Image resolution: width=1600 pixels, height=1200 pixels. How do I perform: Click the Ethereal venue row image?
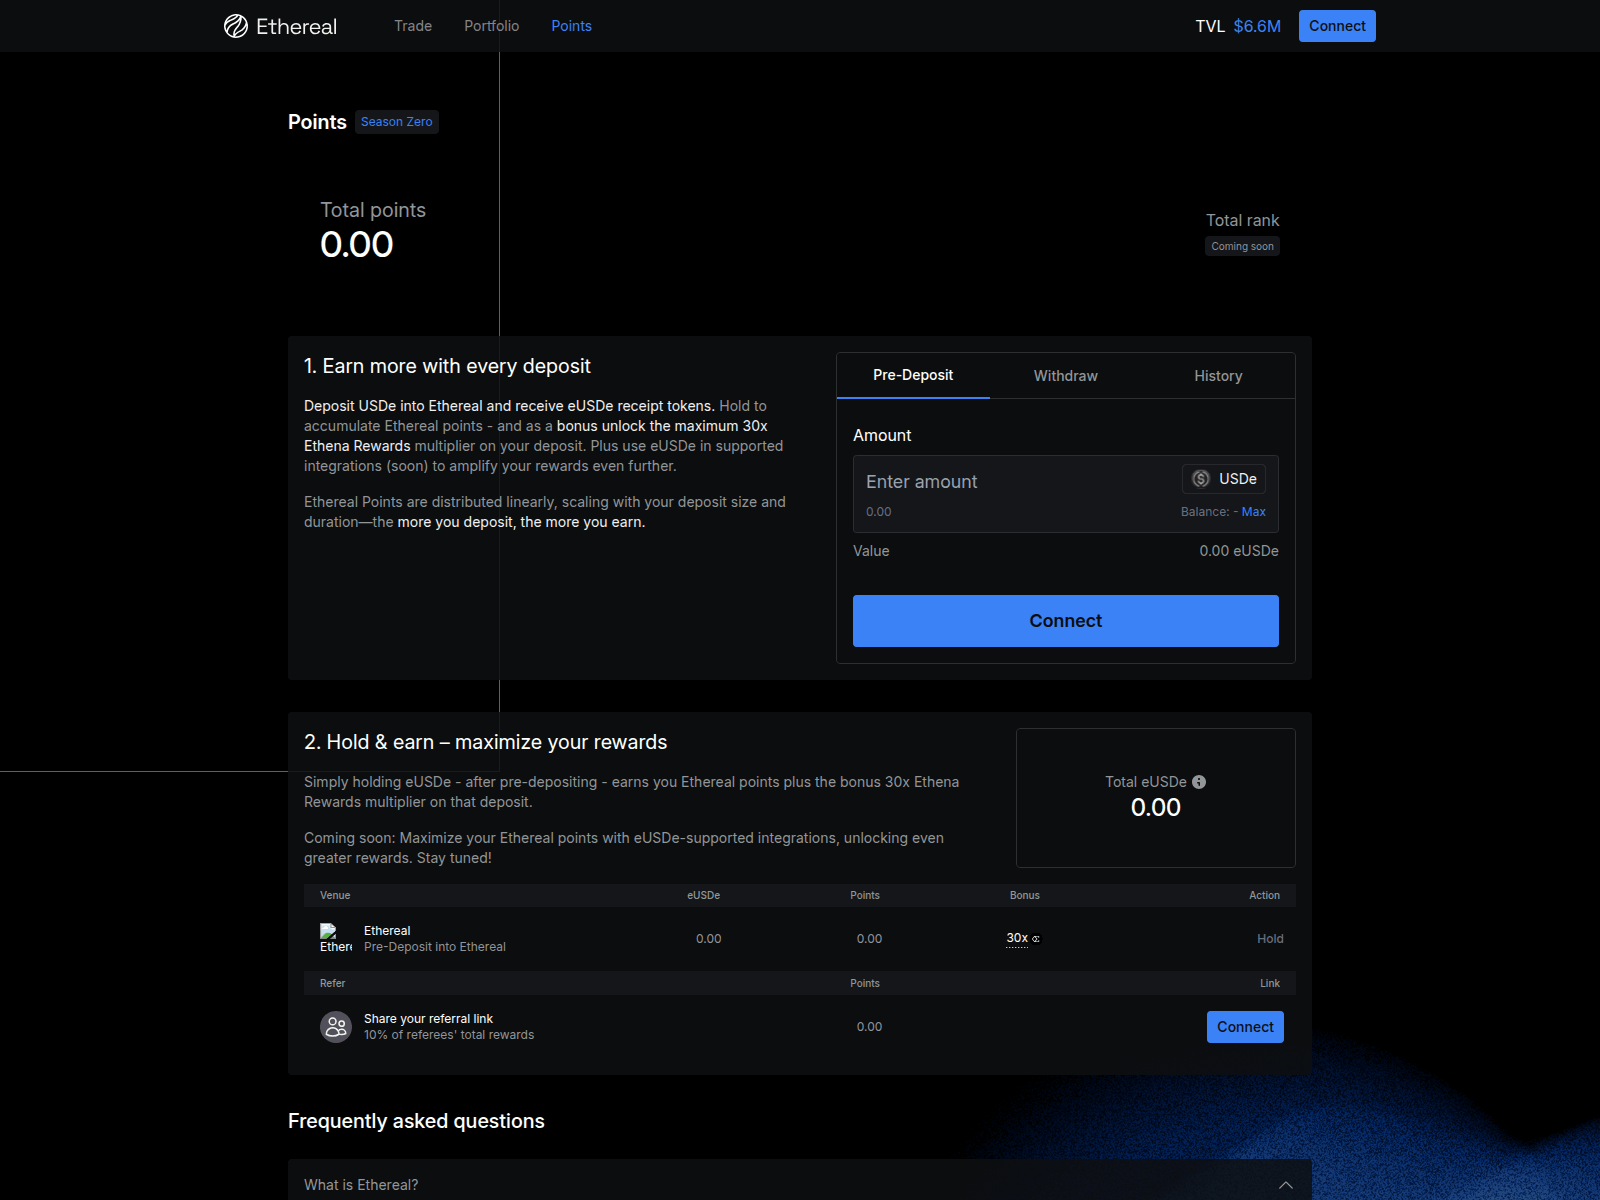coord(336,939)
